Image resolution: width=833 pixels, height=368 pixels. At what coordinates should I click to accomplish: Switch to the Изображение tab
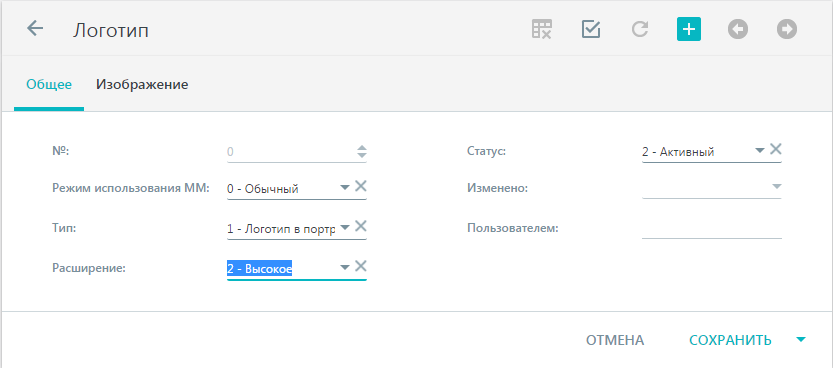[142, 84]
